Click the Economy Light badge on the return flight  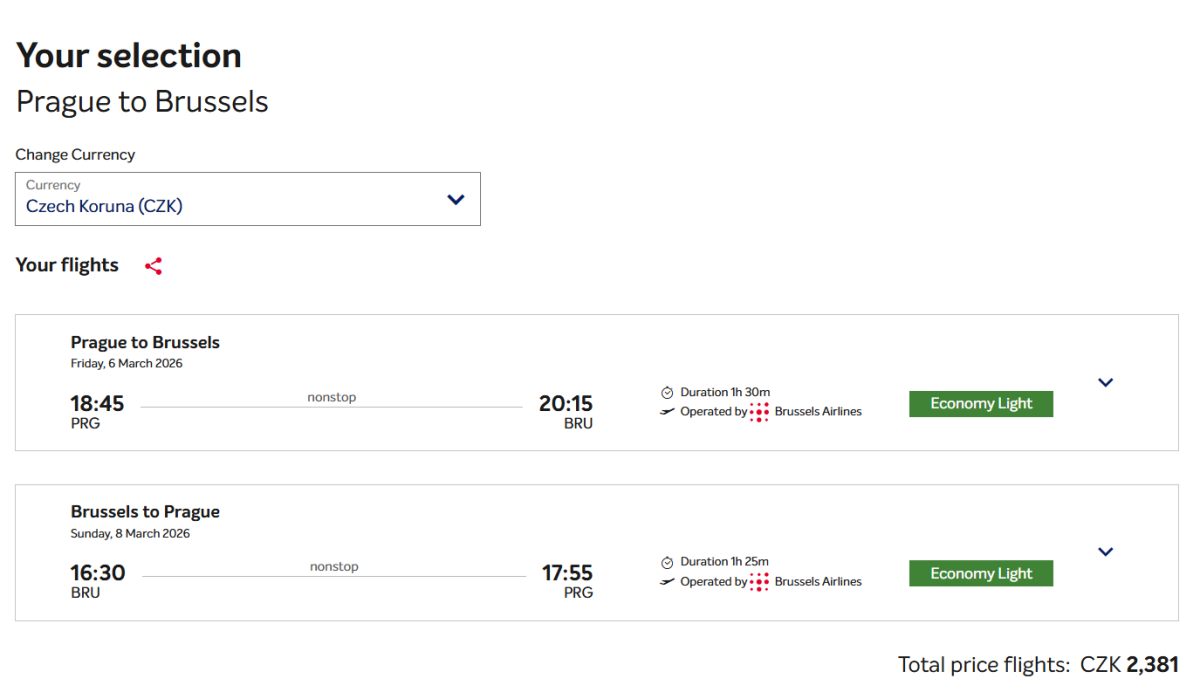[x=980, y=574]
